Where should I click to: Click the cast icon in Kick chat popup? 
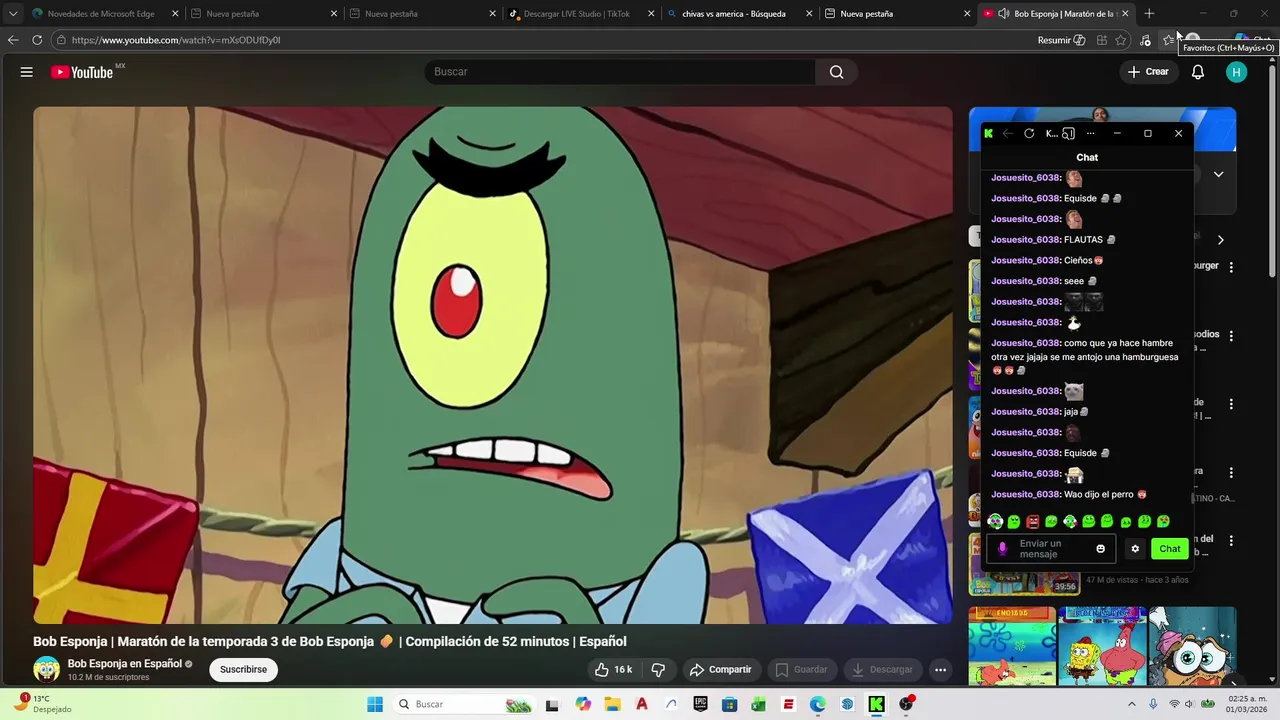pos(1068,133)
